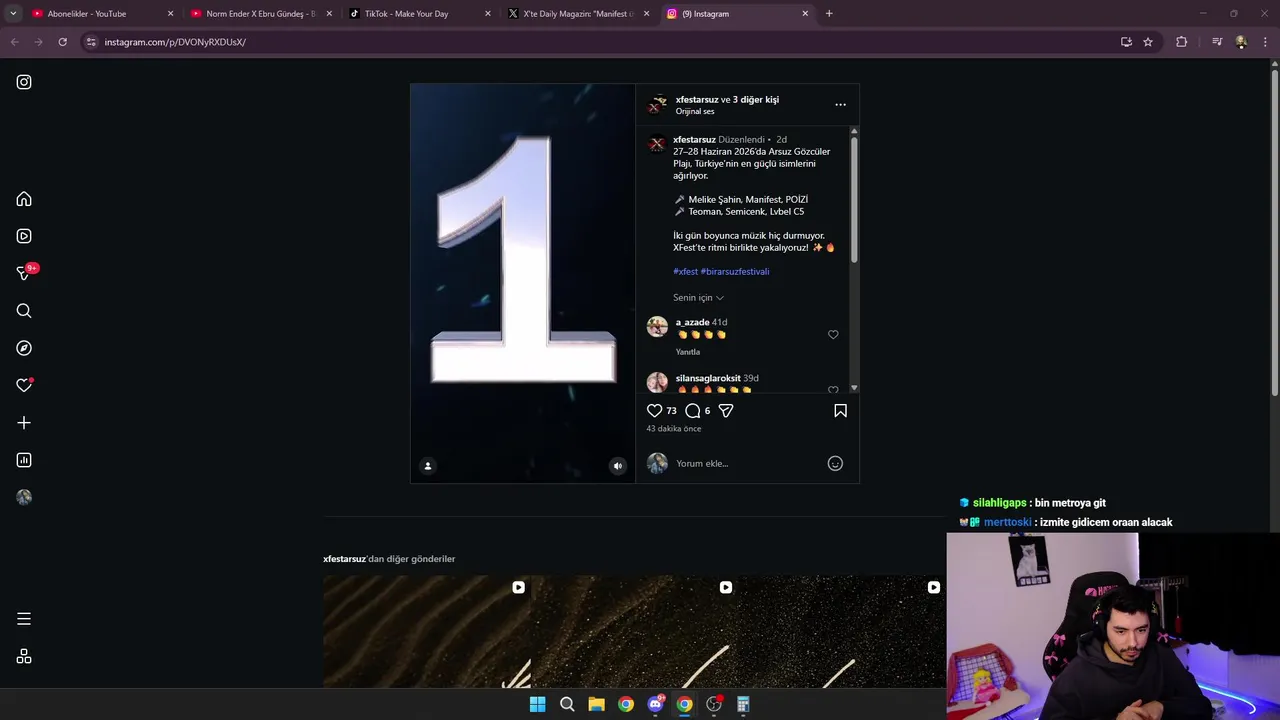Open the dashboard chart icon in sidebar
The height and width of the screenshot is (720, 1280).
24,460
